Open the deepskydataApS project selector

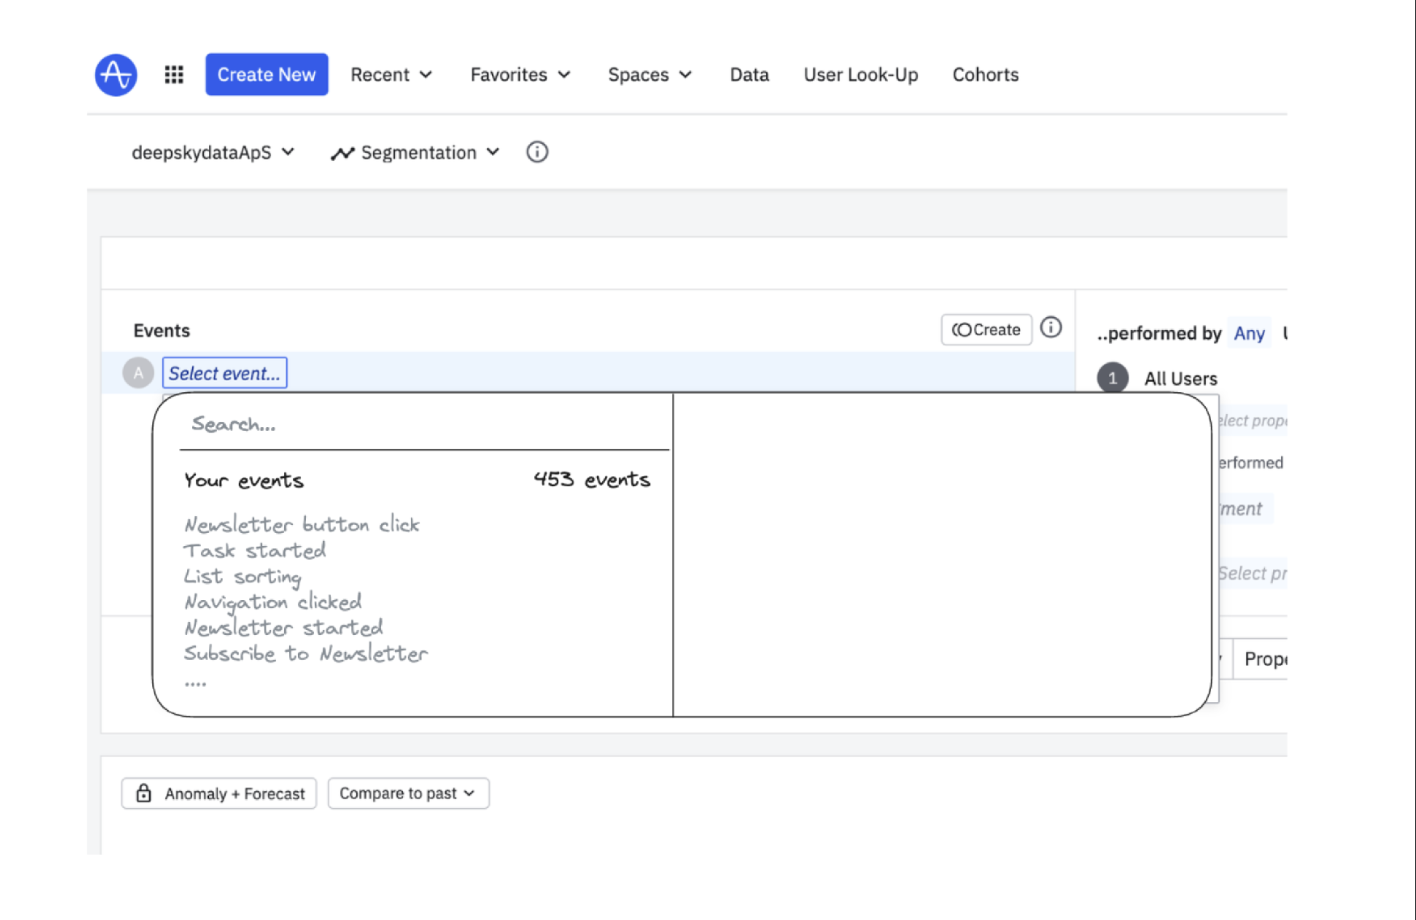click(213, 152)
